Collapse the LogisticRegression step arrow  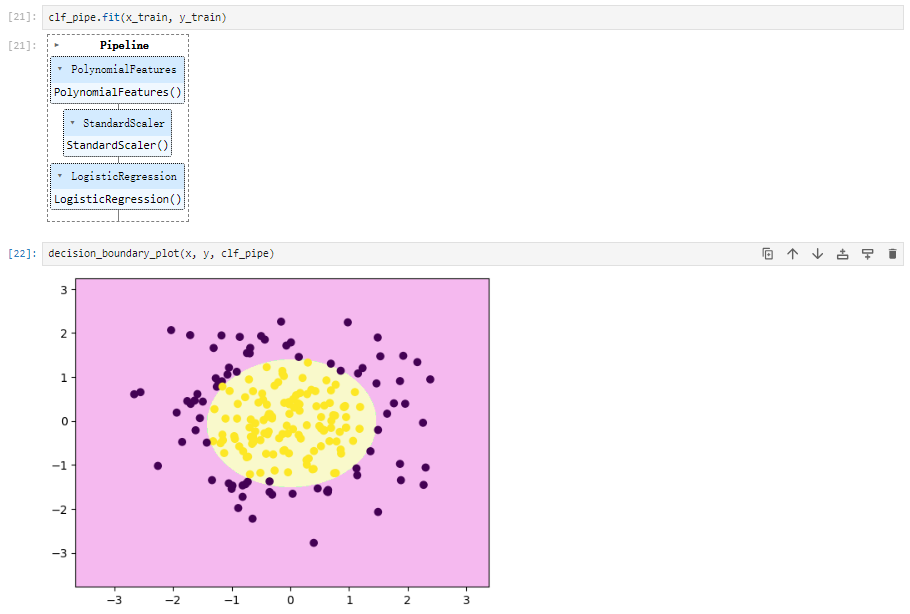point(60,175)
